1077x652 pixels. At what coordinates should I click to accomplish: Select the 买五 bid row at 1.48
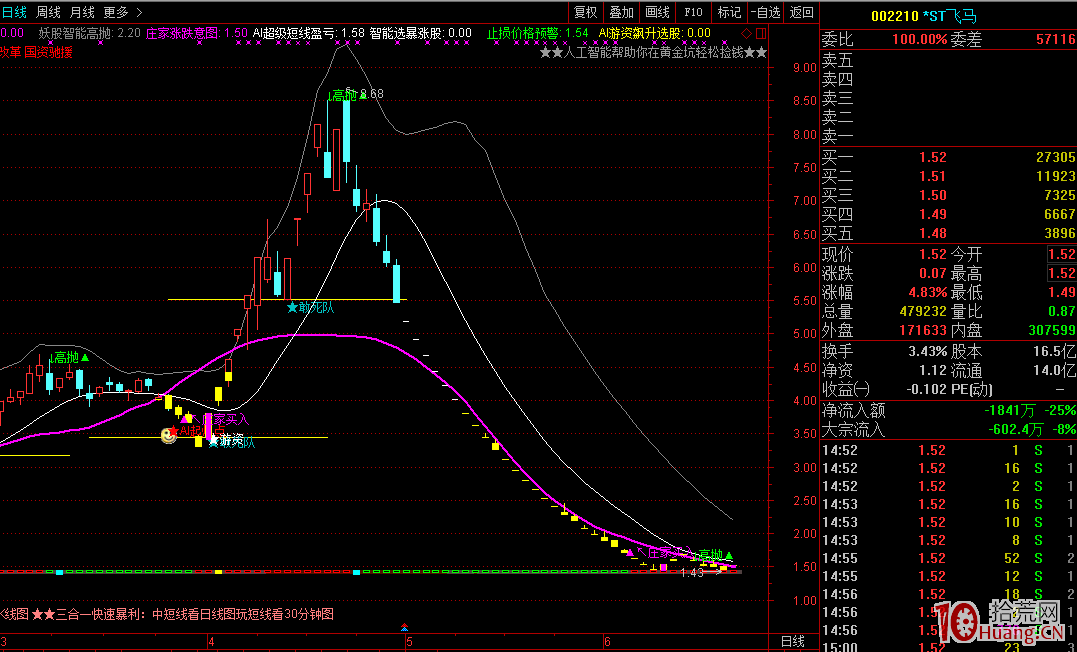pos(949,234)
